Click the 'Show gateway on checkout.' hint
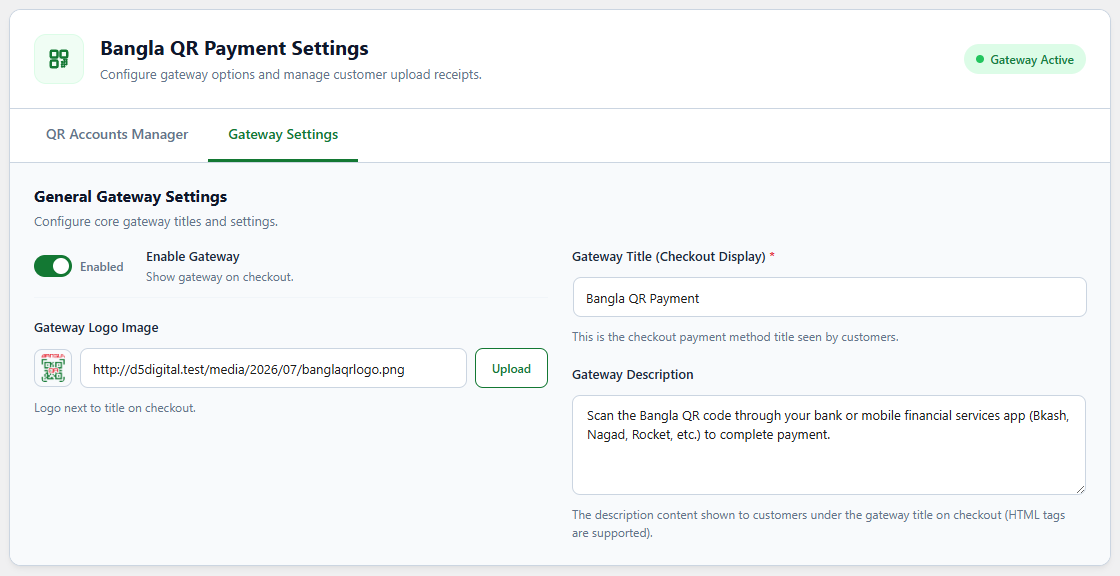Viewport: 1120px width, 576px height. pos(220,277)
